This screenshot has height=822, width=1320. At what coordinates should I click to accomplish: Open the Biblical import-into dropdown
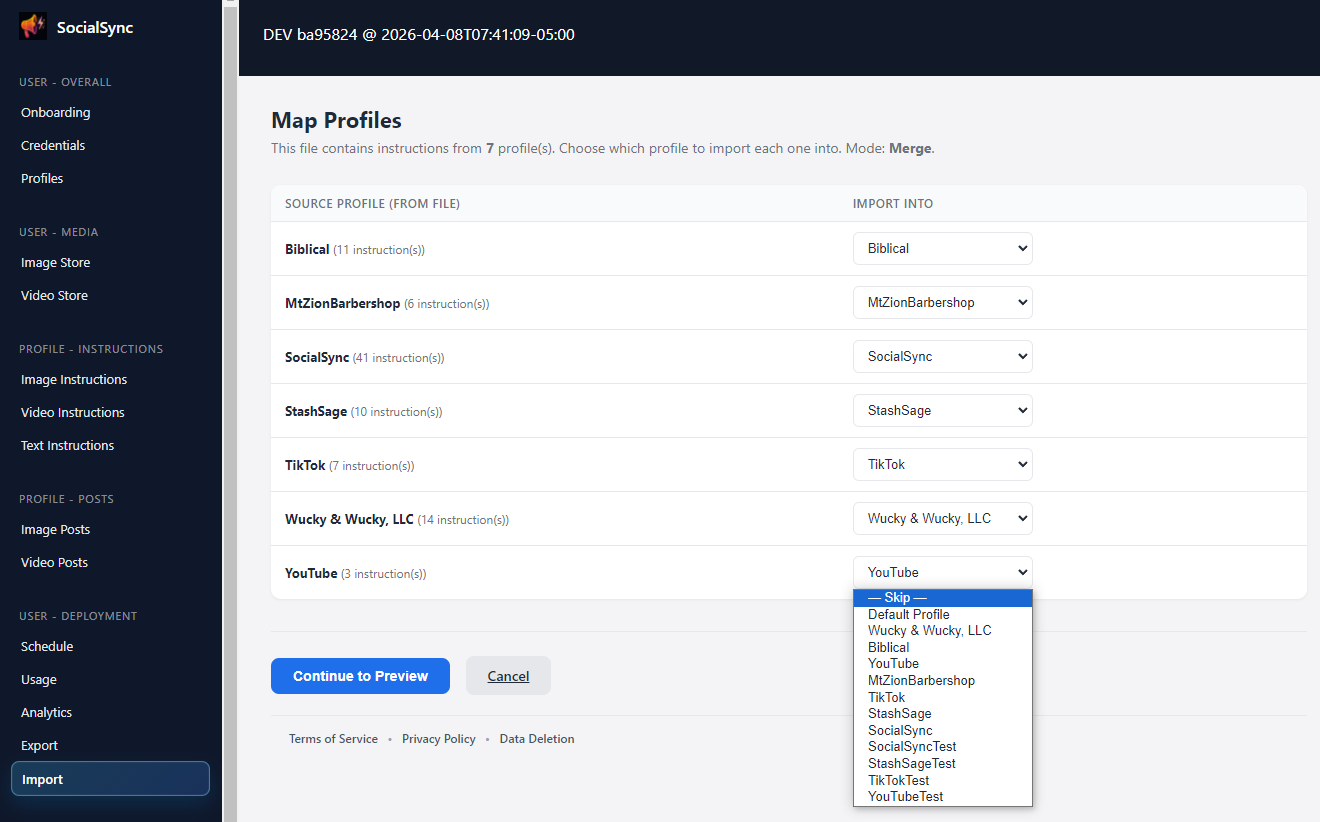click(942, 249)
